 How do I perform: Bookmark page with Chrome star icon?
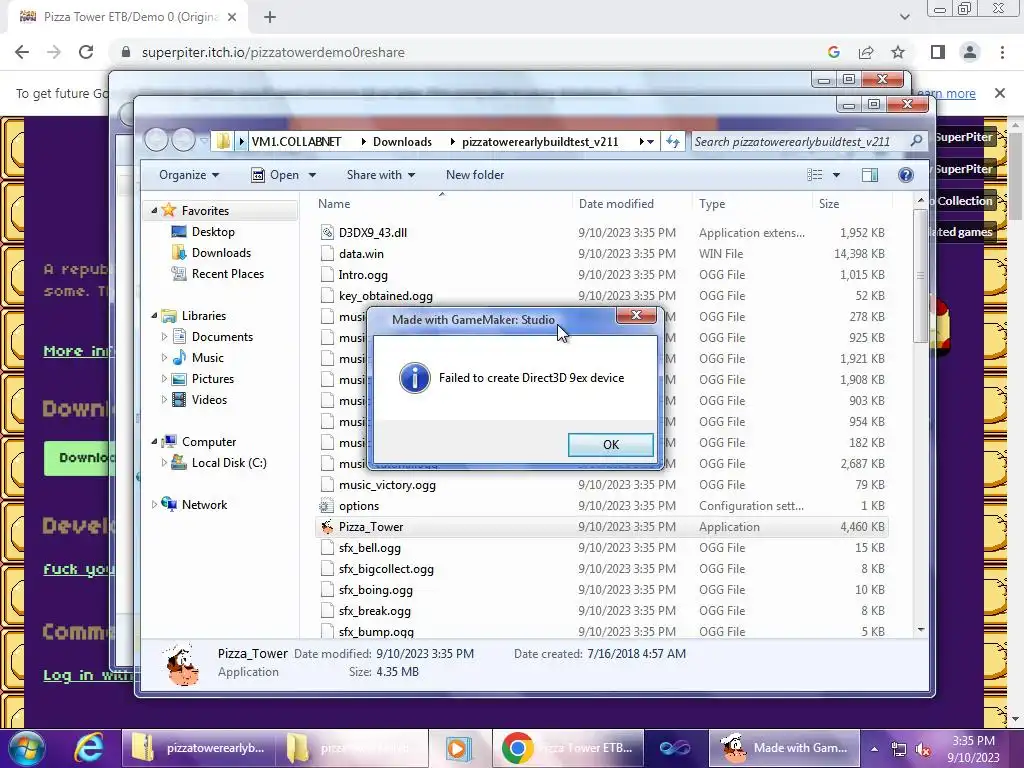(x=898, y=52)
